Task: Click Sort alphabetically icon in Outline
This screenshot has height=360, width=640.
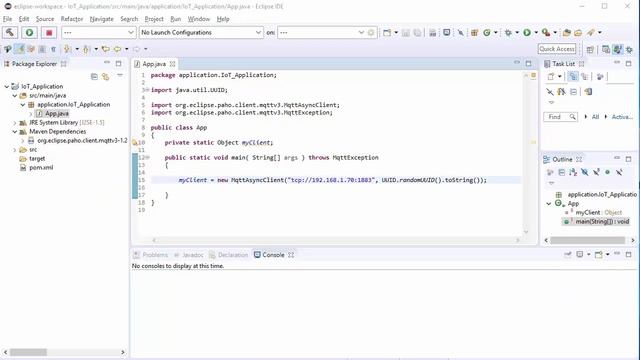Action: pos(573,173)
